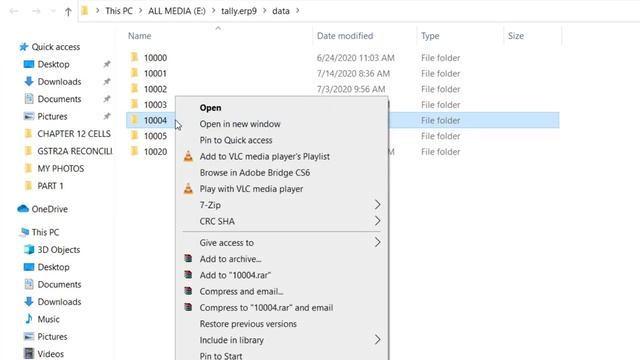
Task: Open pinned Desktop under Quick access
Action: click(53, 64)
